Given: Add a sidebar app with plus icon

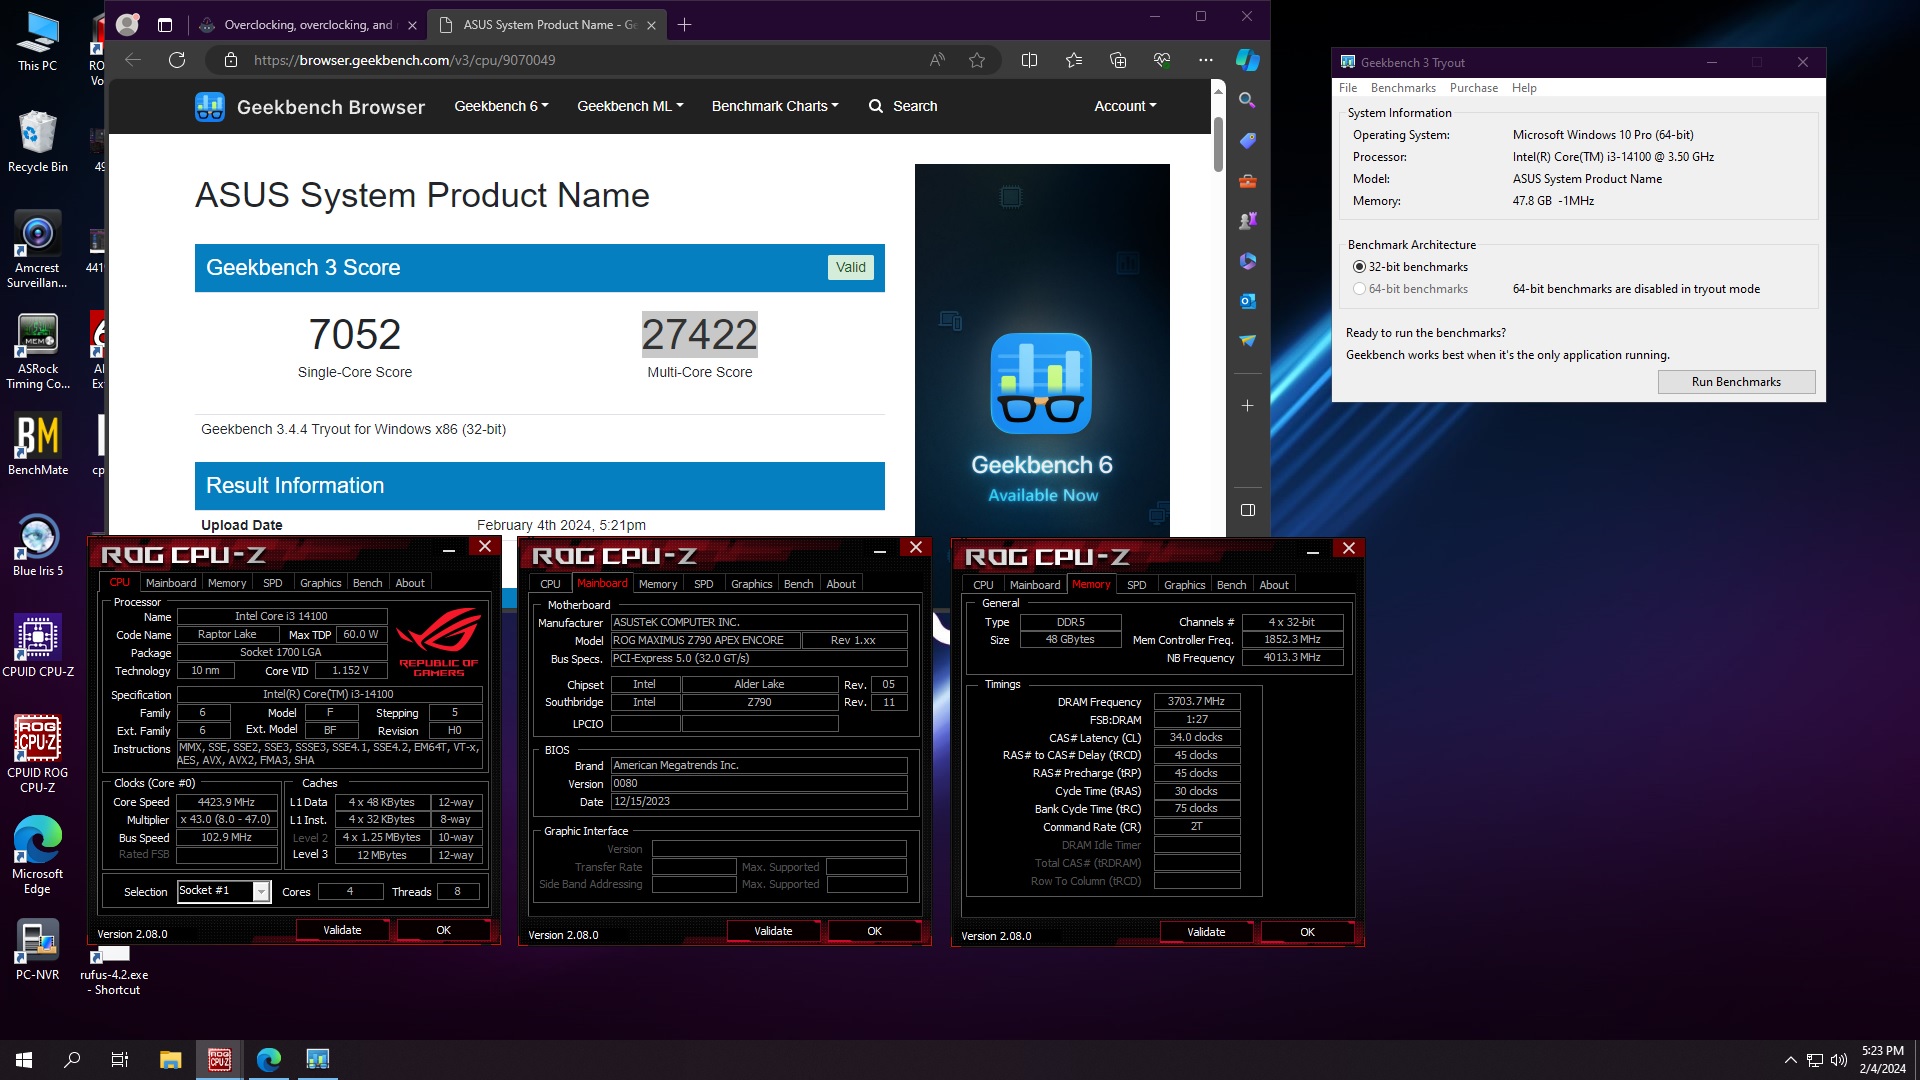Looking at the screenshot, I should coord(1248,406).
